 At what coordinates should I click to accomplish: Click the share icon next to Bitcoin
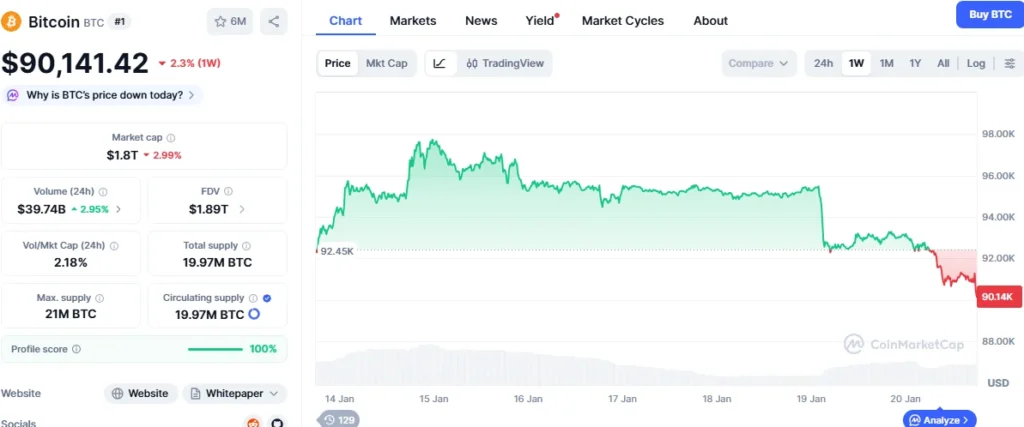(274, 20)
